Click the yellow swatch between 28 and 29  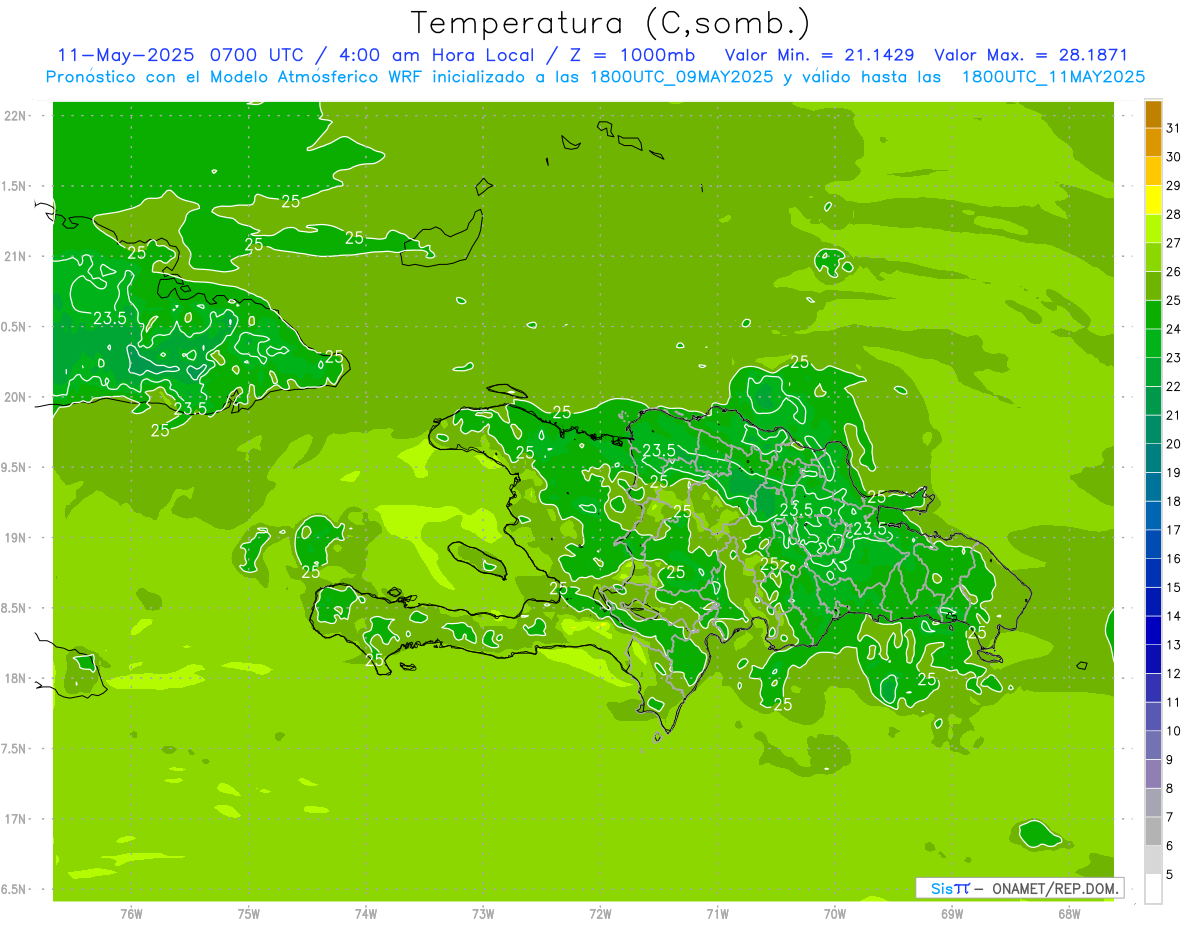tap(1153, 199)
